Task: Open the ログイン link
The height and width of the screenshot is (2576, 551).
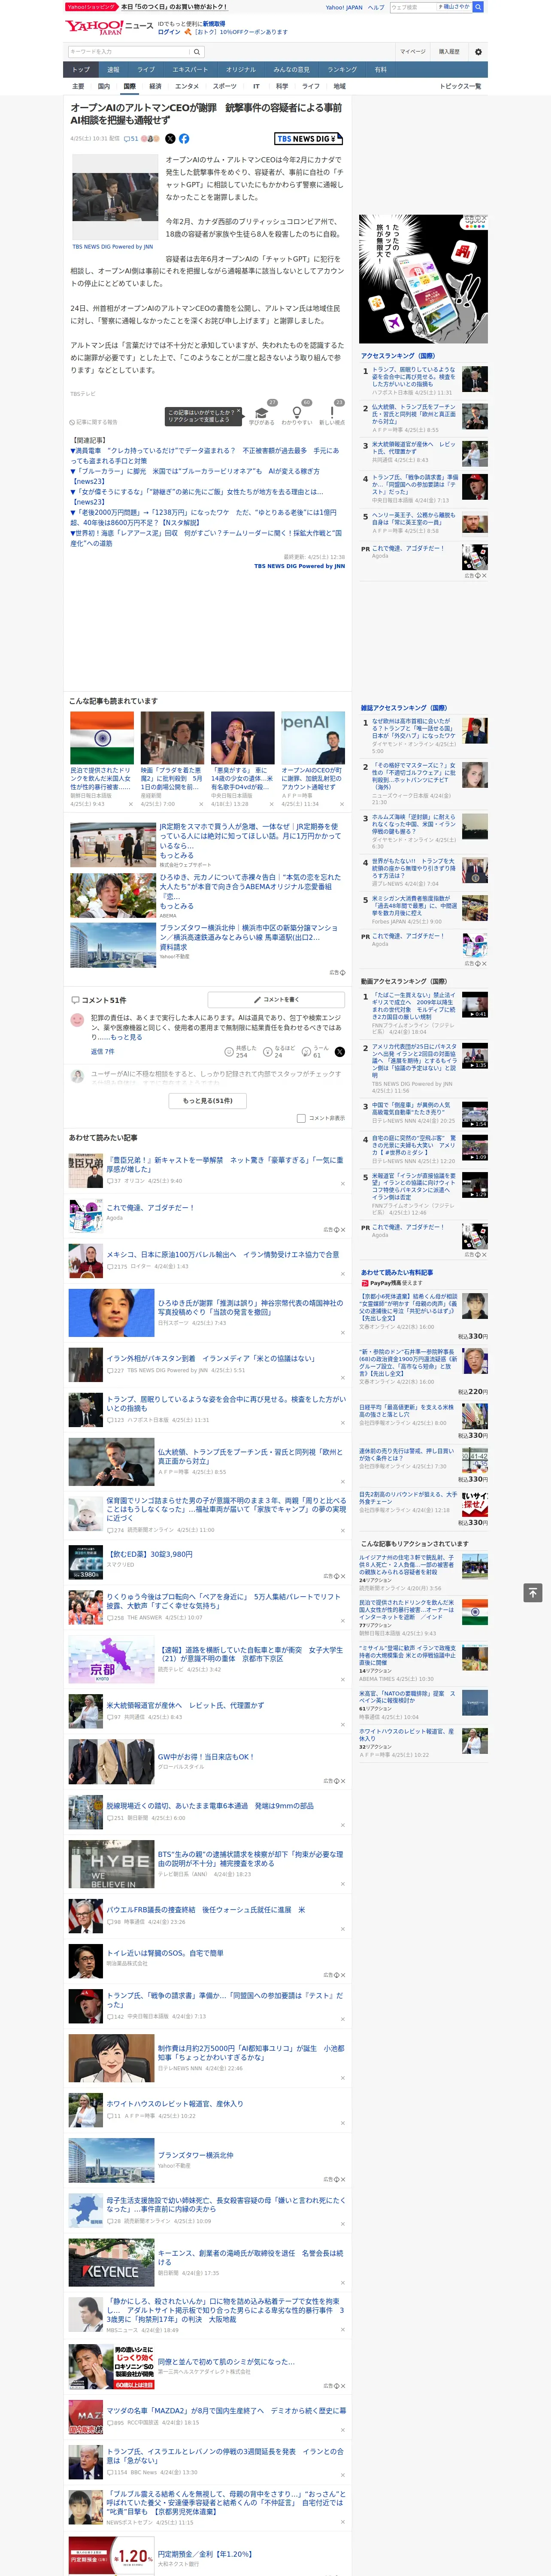Action: click(169, 31)
